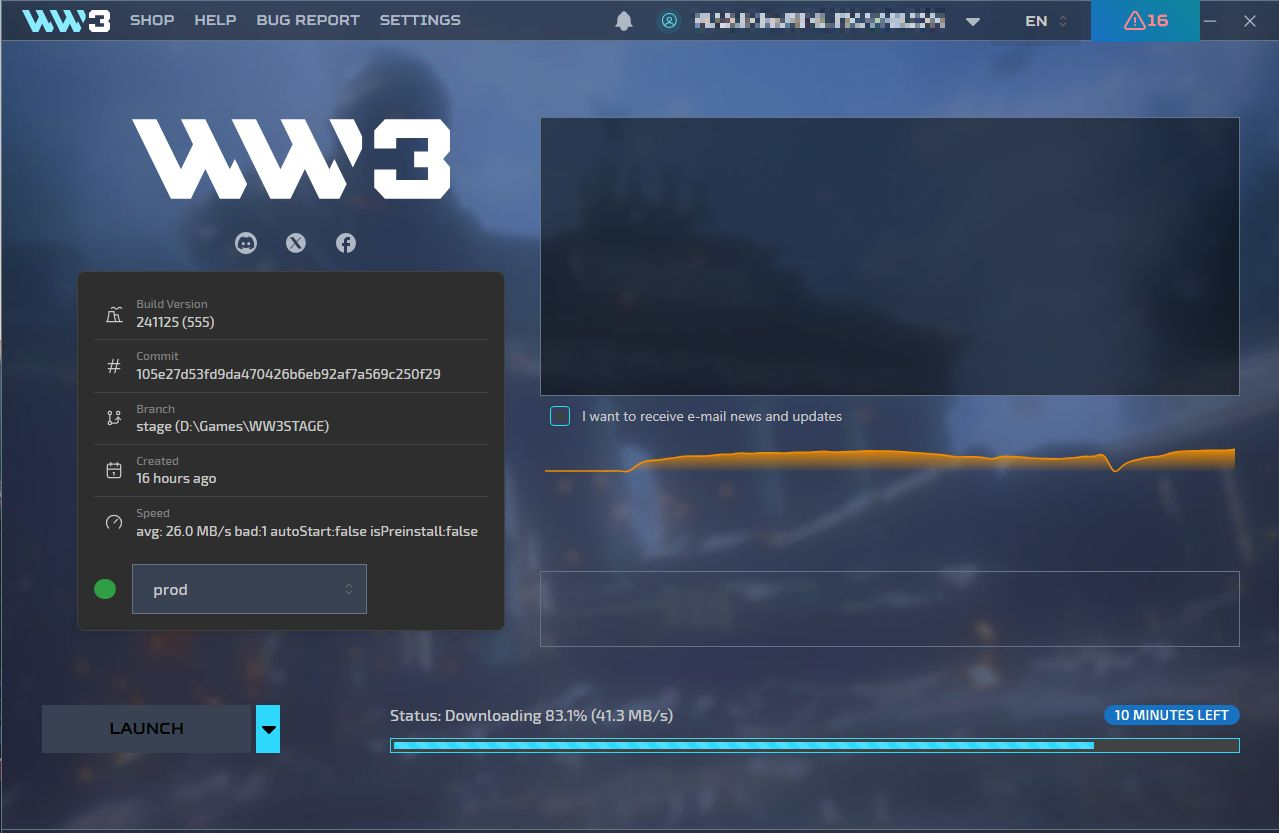Close the launcher window
Viewport: 1279px width, 833px height.
[x=1250, y=20]
